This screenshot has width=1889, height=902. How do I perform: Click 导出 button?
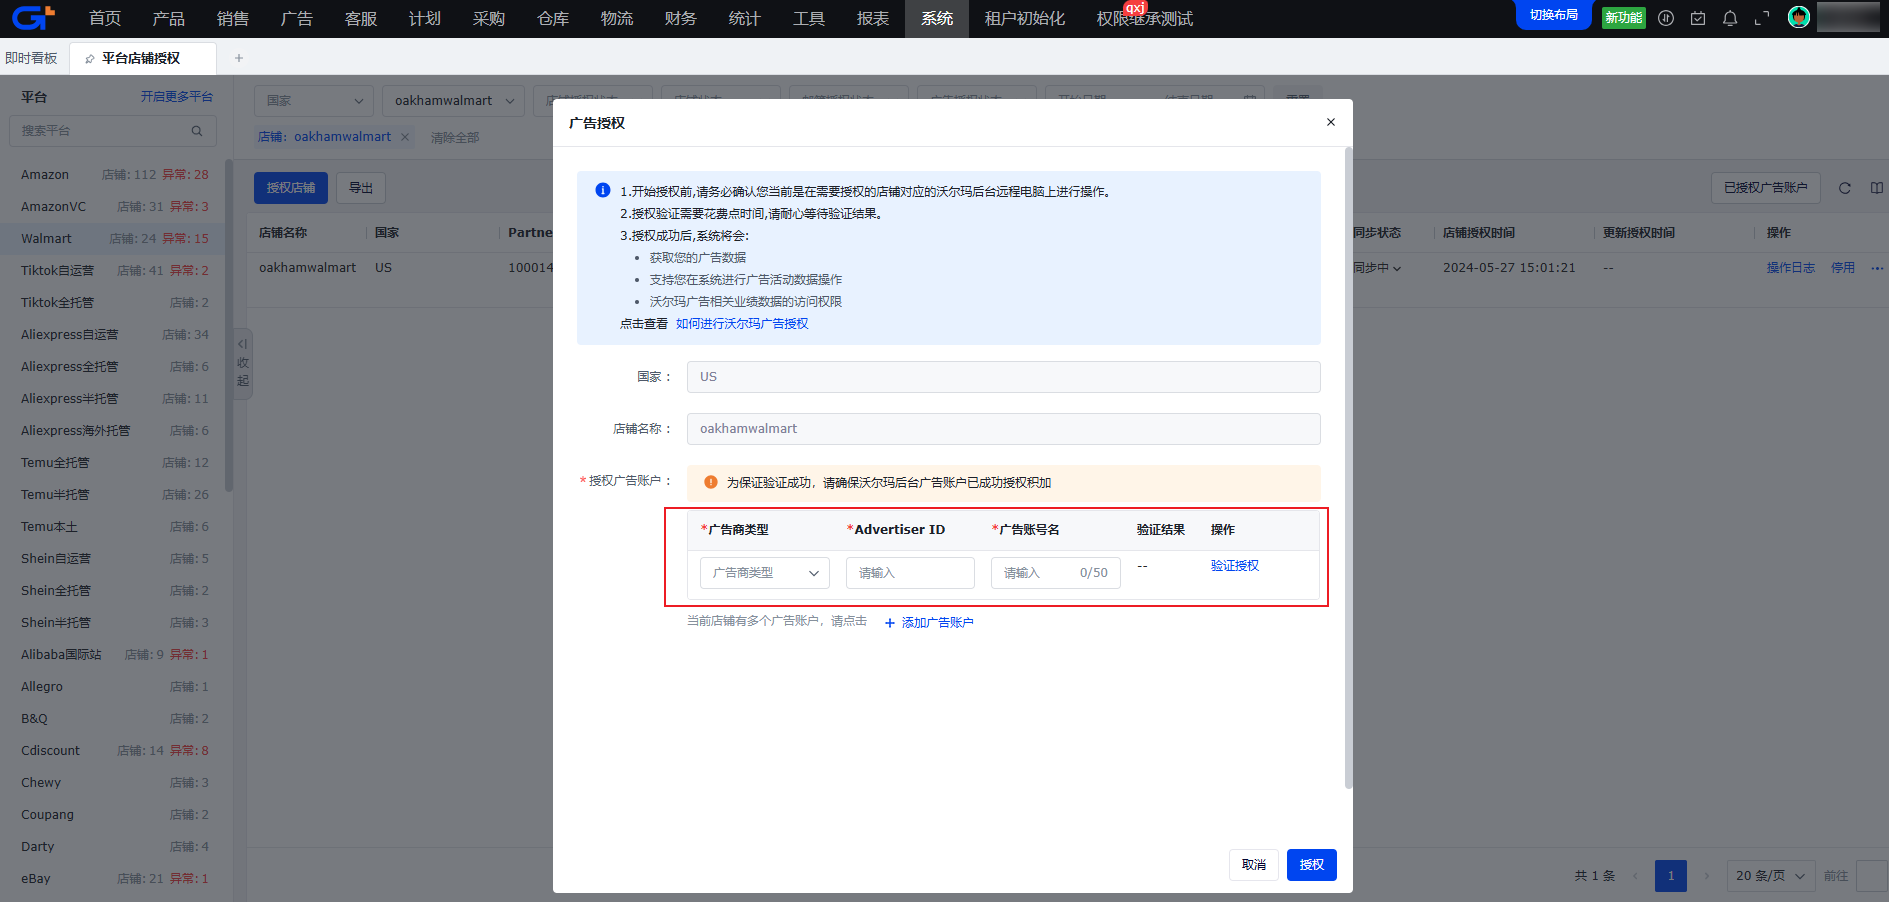(x=361, y=188)
